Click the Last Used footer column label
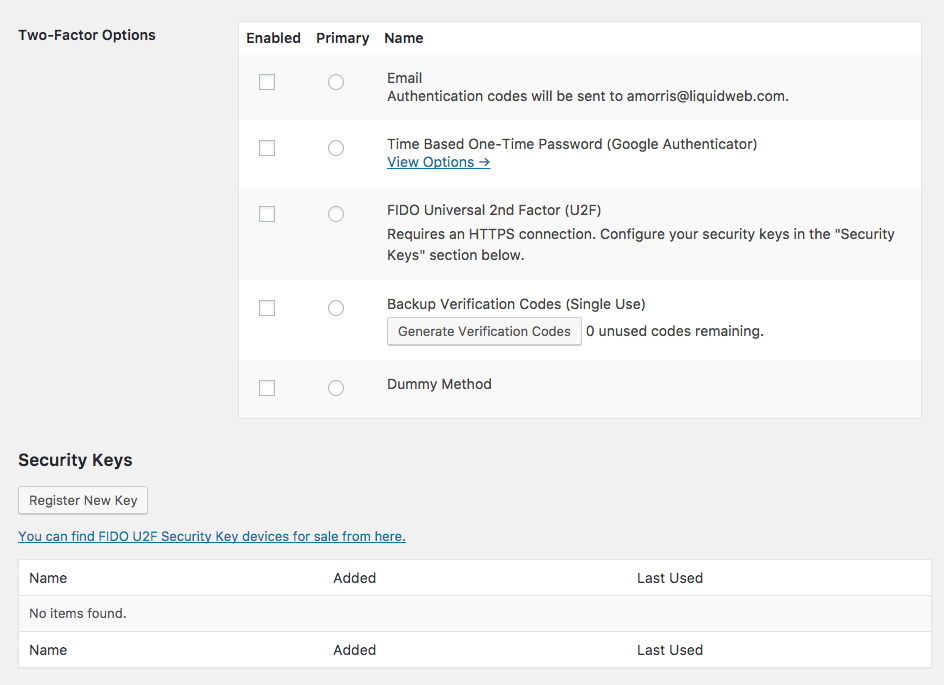 [x=670, y=650]
